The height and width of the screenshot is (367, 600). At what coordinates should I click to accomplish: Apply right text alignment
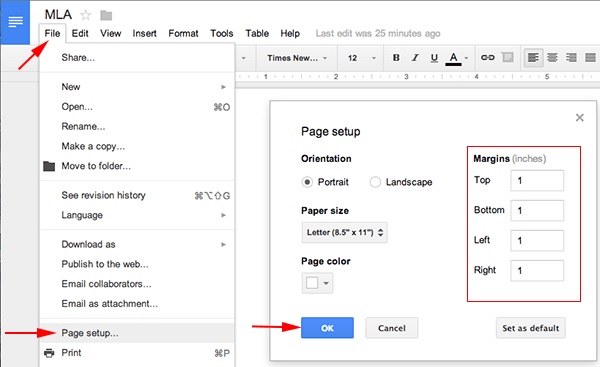pos(571,57)
